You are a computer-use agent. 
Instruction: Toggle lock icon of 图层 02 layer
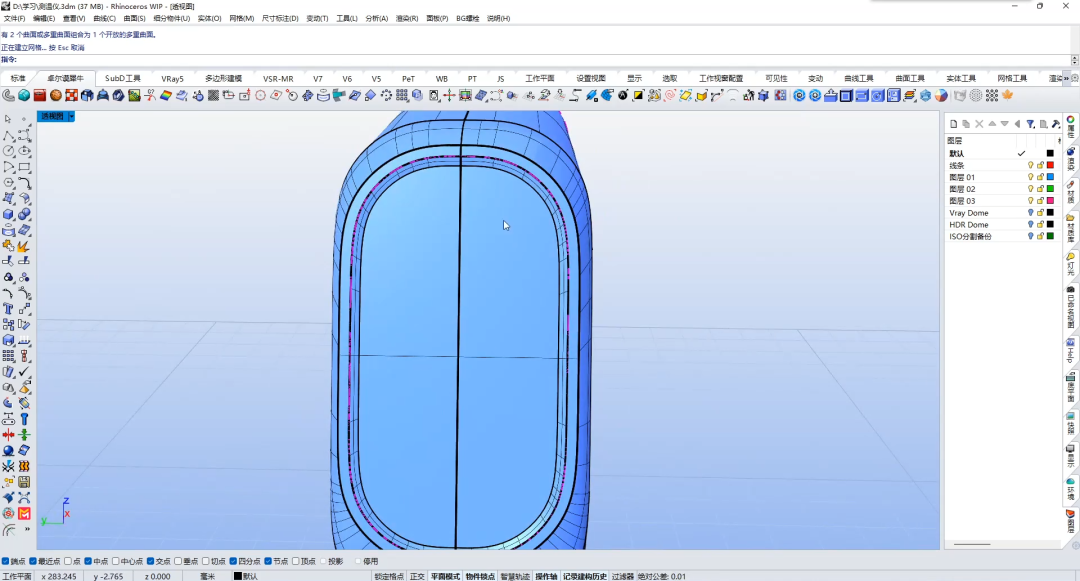1040,189
